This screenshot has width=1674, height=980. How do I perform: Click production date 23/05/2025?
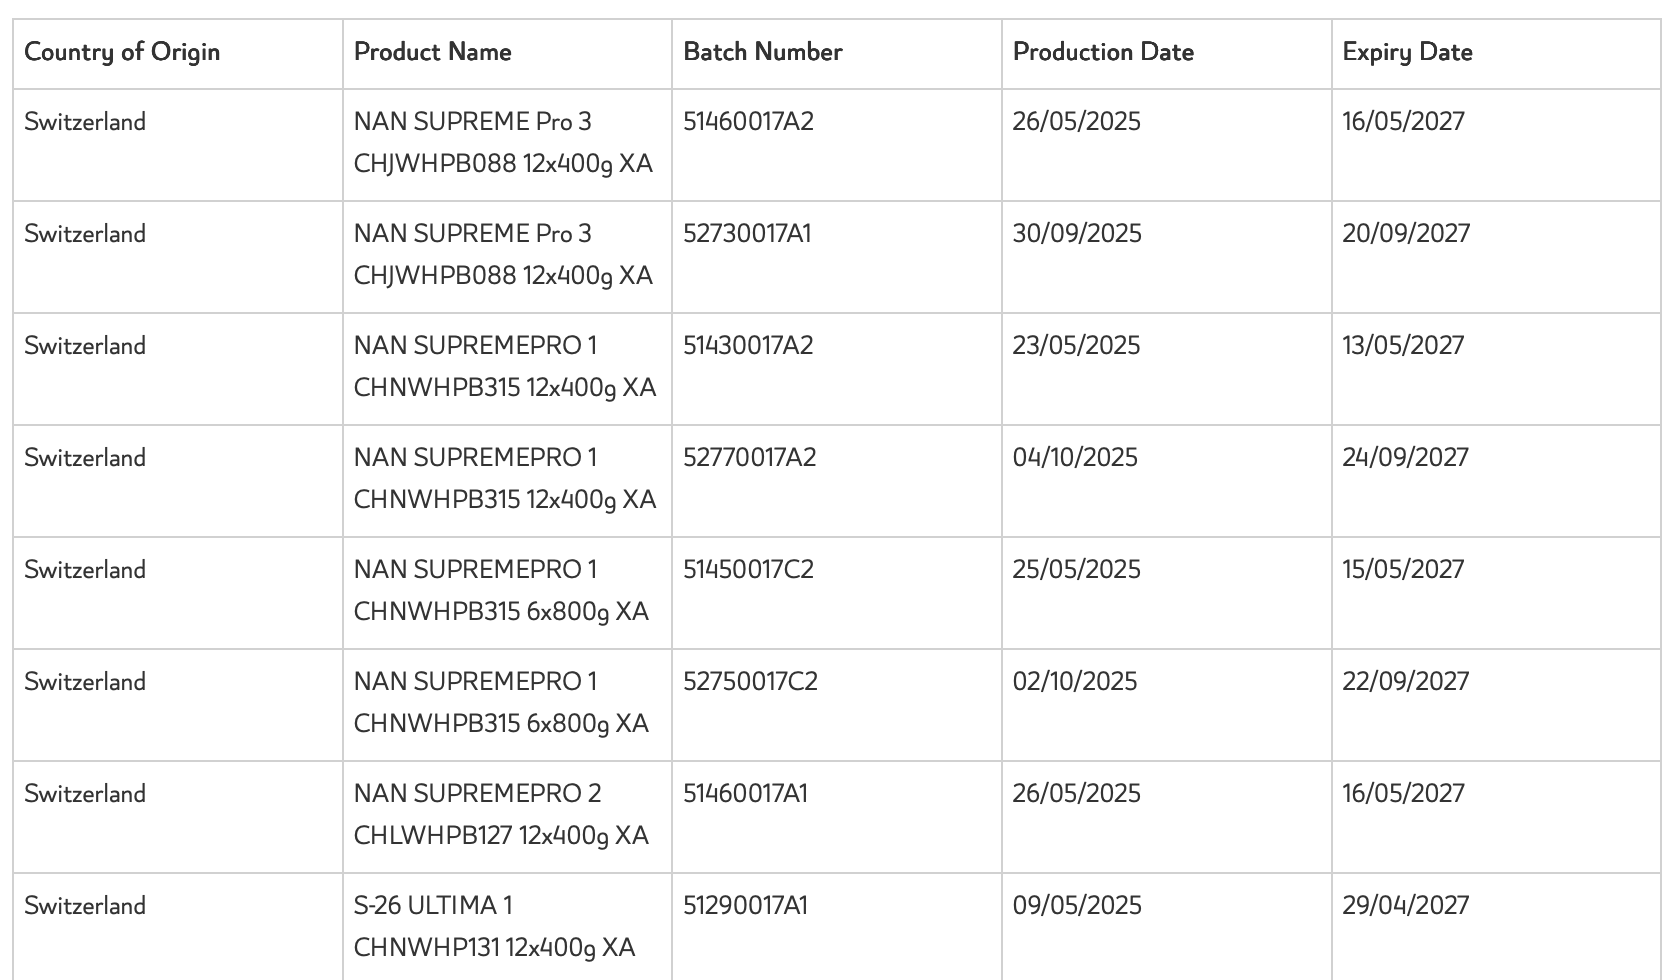pos(1076,346)
